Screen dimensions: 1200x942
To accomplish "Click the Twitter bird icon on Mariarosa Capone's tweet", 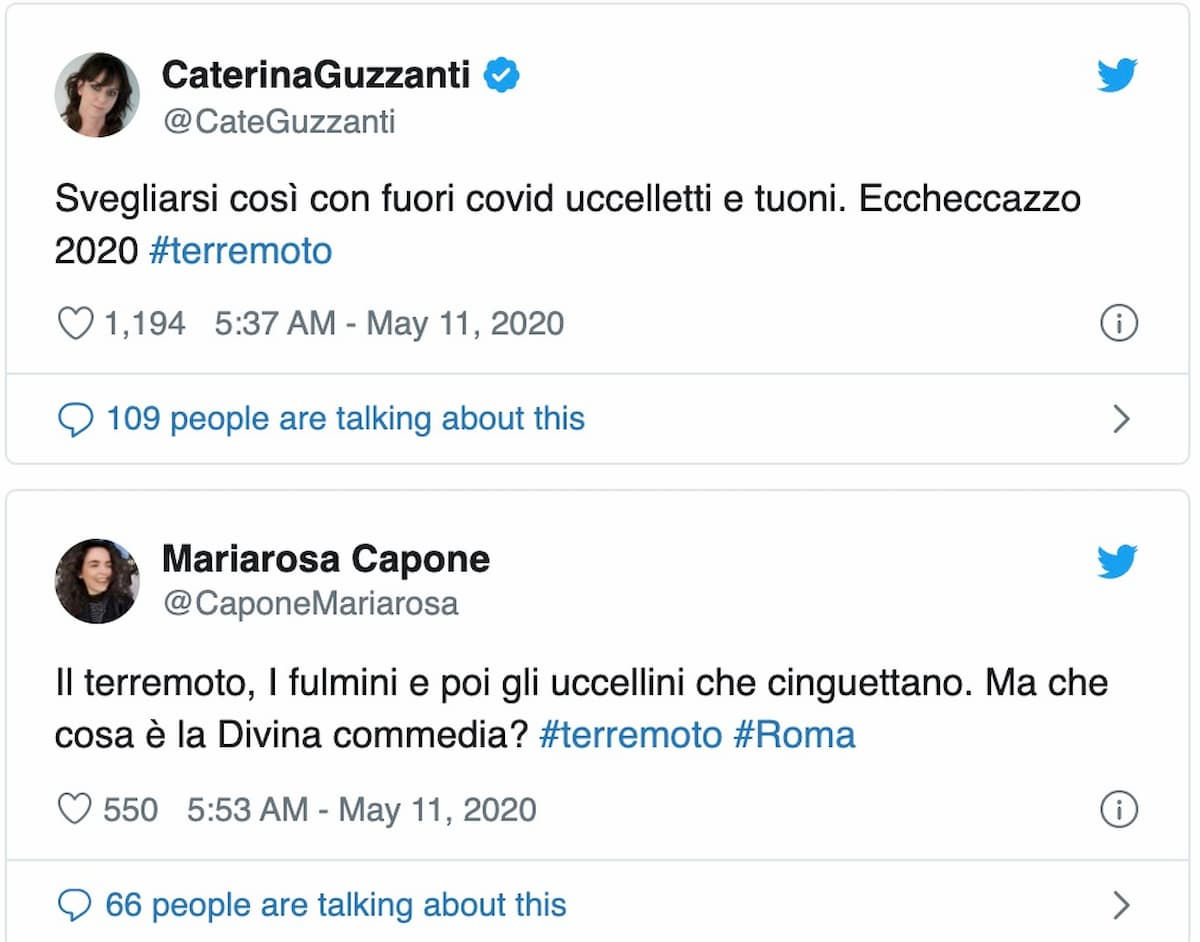I will point(1117,560).
